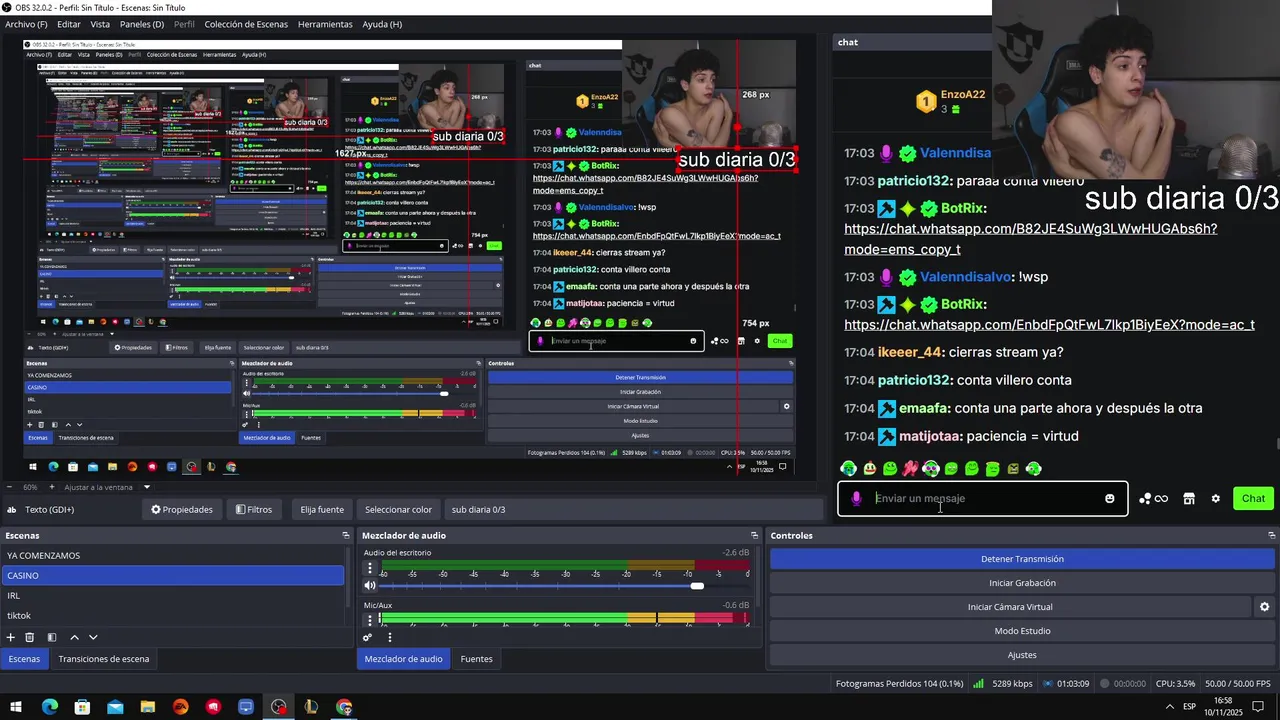Mute Audio del escritorio speaker icon
This screenshot has height=720, width=1280.
pyautogui.click(x=370, y=585)
